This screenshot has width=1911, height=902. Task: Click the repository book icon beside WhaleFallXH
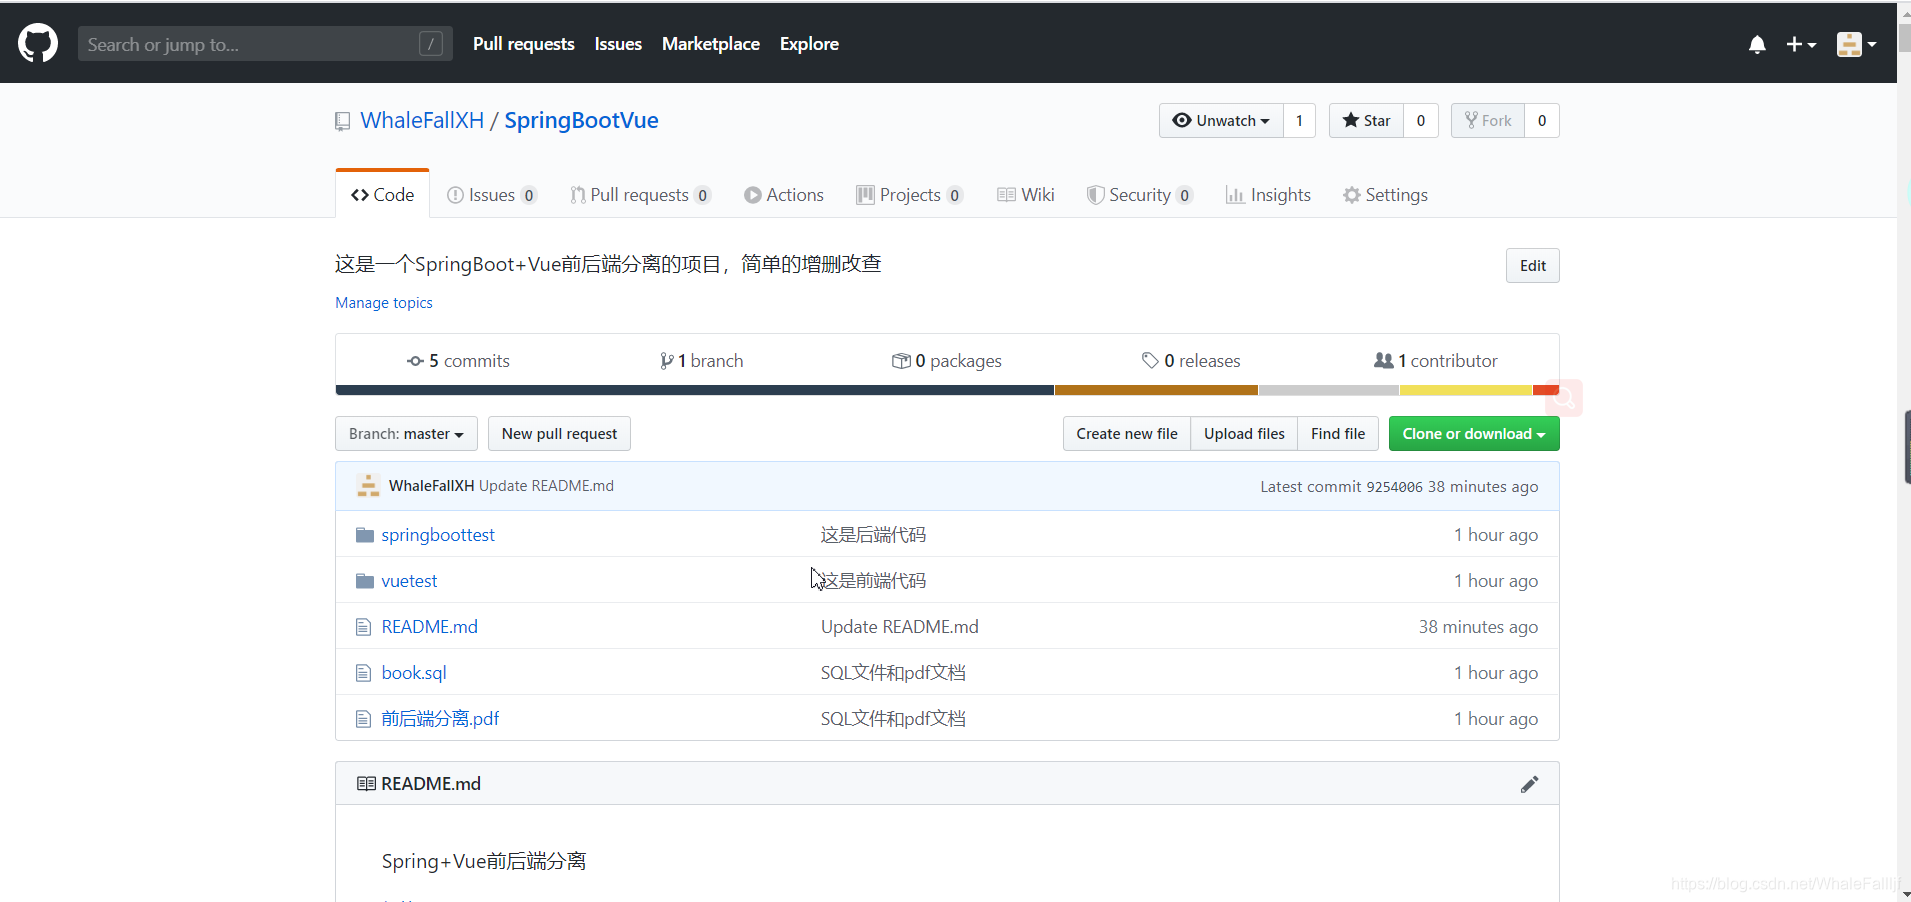(343, 121)
